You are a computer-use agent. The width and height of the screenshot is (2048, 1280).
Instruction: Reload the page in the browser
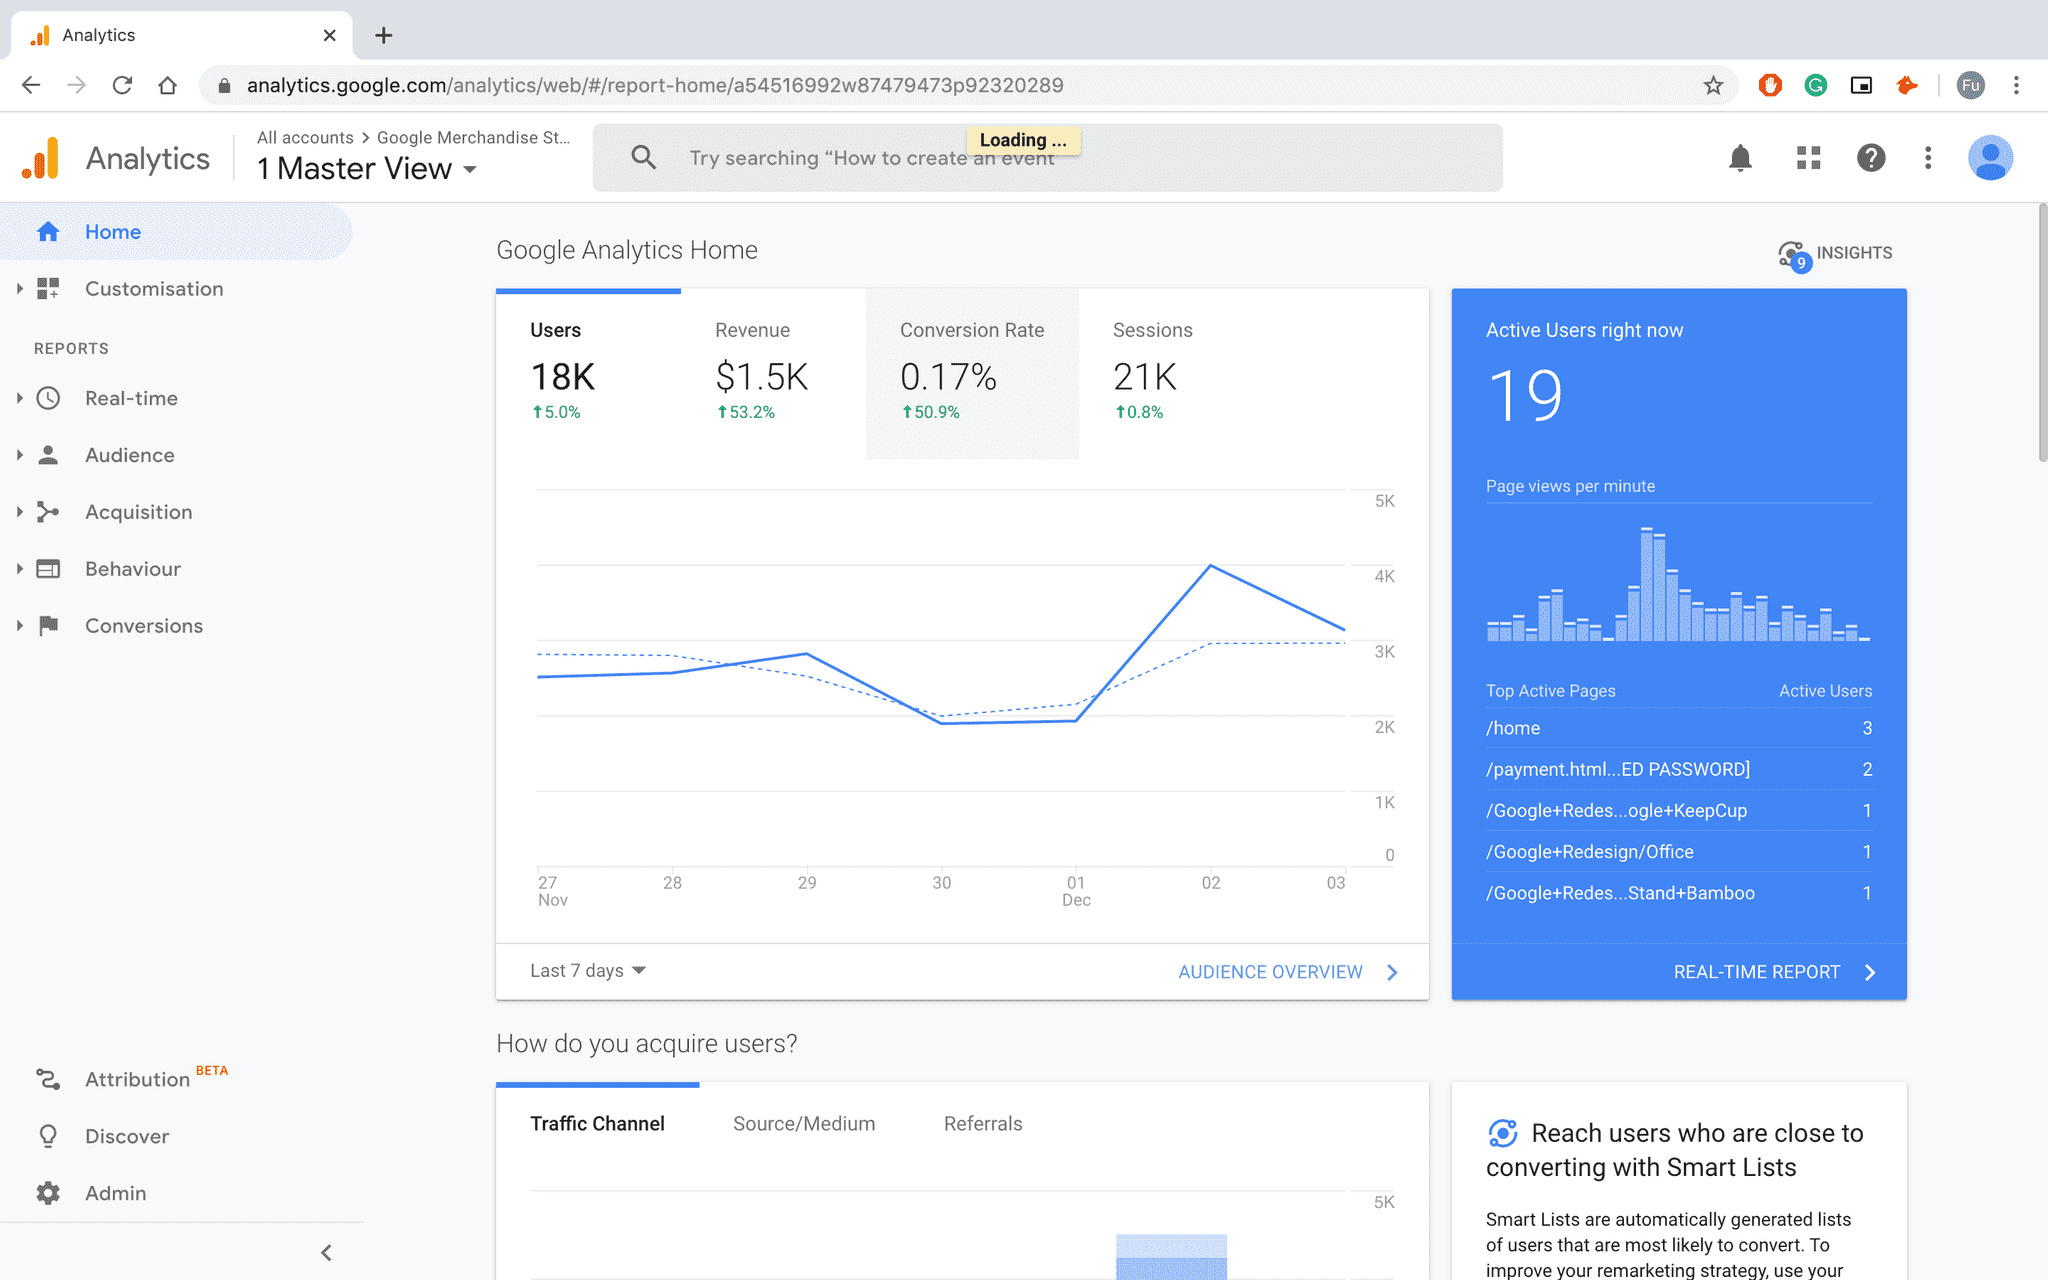point(122,86)
